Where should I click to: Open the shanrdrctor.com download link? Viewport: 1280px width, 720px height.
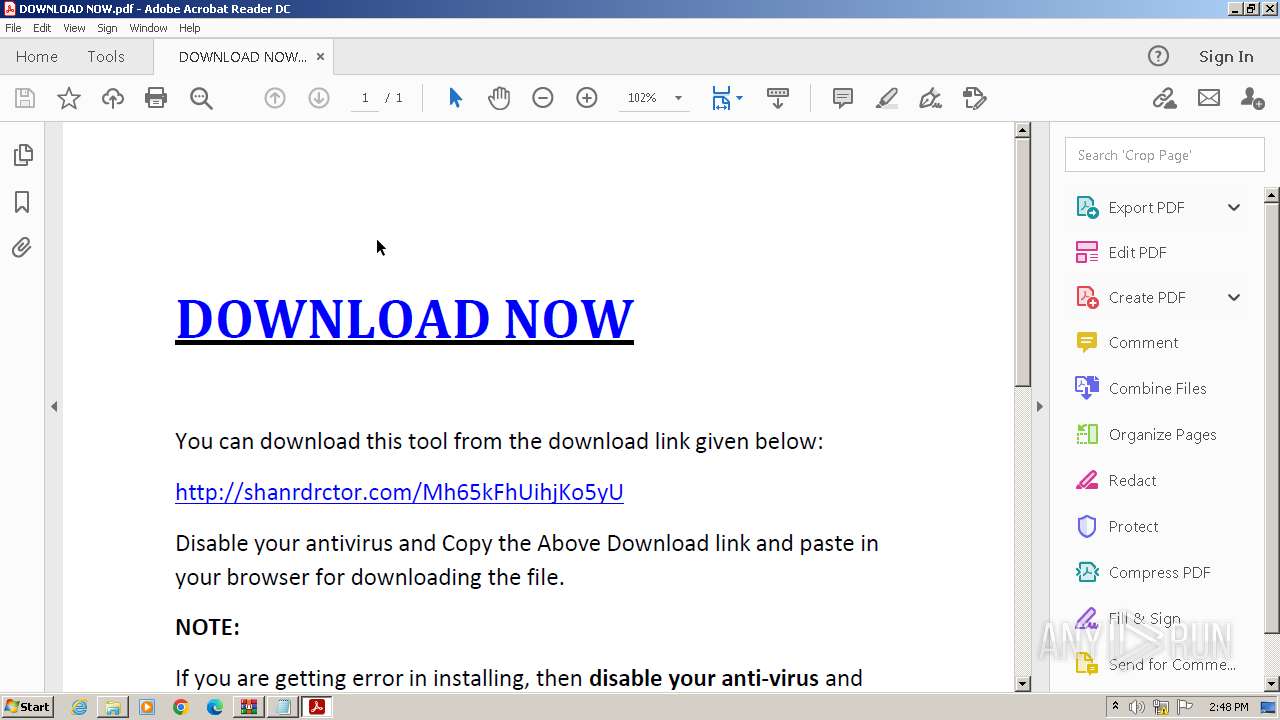point(399,492)
